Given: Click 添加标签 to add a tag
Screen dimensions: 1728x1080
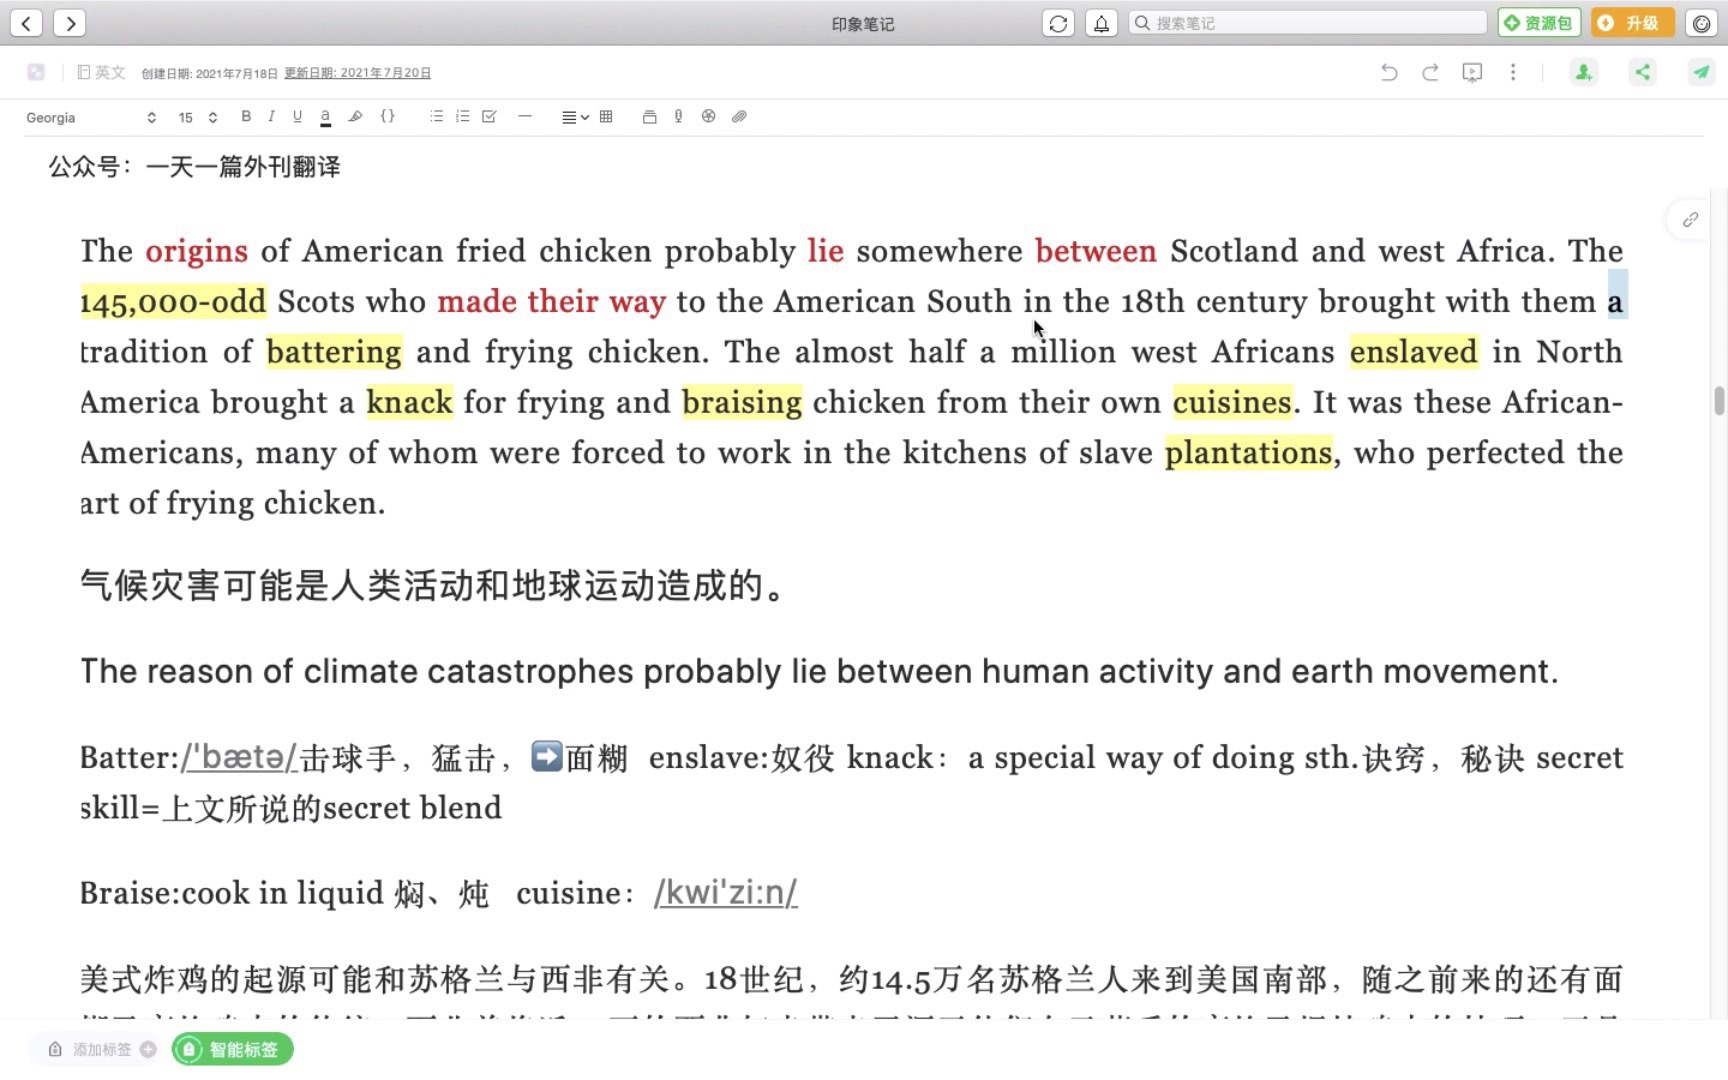Looking at the screenshot, I should click(x=102, y=1049).
